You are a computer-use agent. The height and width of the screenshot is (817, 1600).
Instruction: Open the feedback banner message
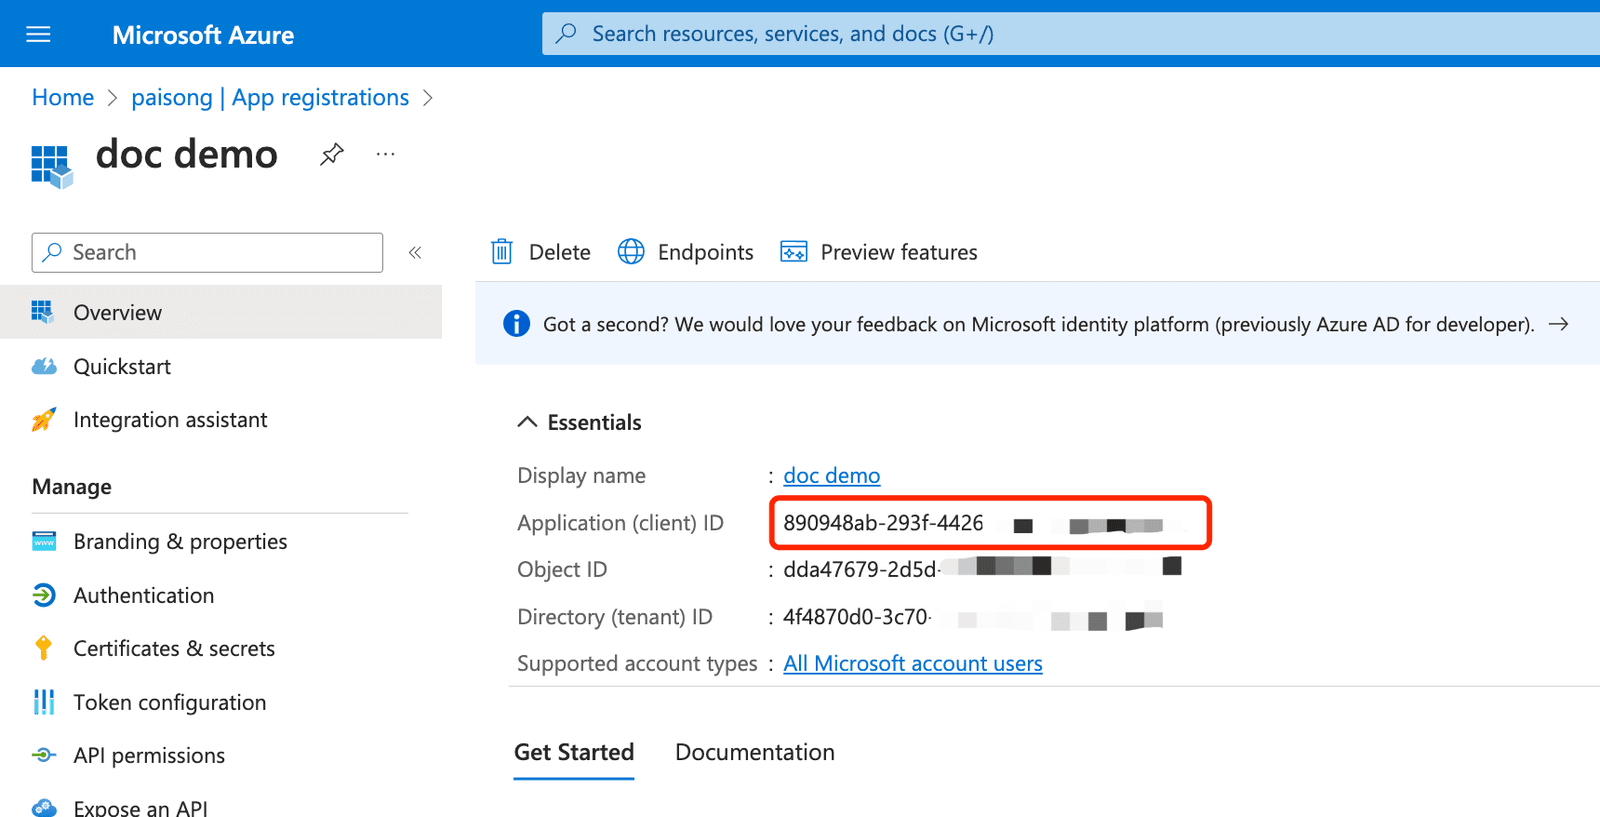(1038, 324)
